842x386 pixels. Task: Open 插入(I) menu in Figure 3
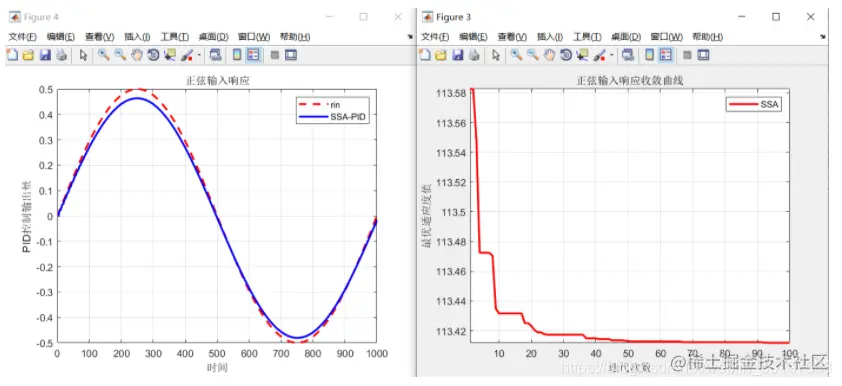549,37
